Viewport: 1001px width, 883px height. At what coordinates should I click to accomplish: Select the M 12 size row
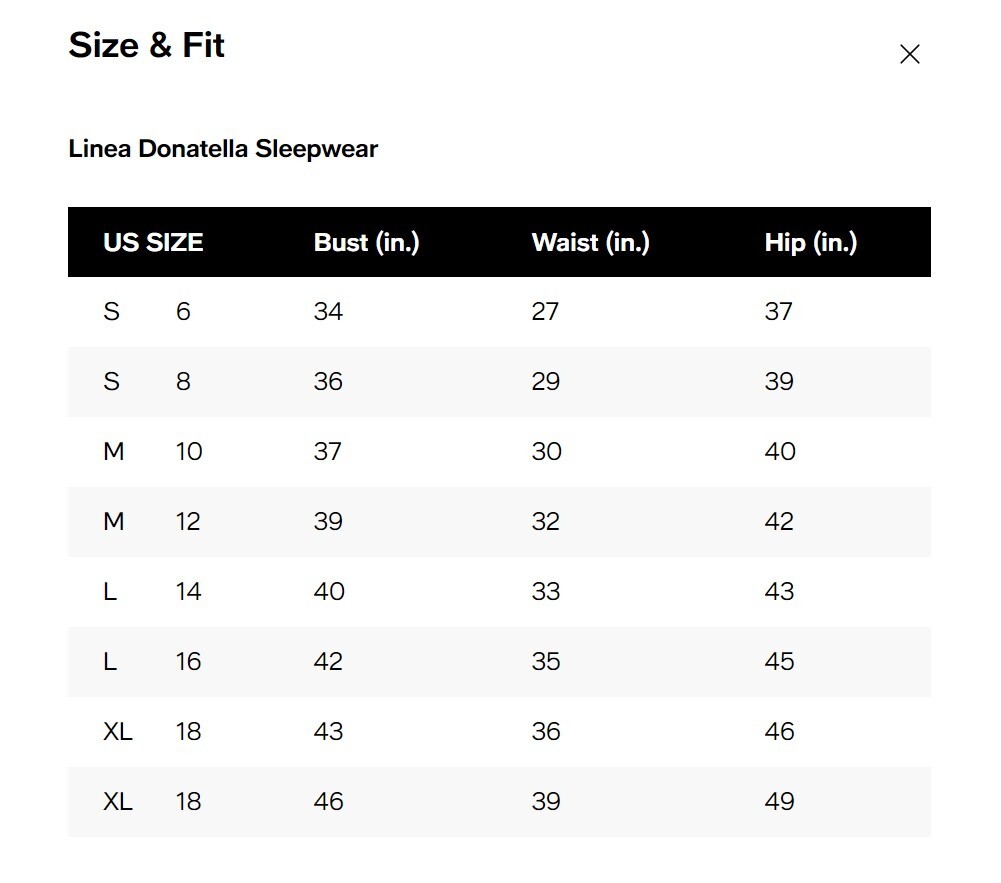[x=499, y=522]
